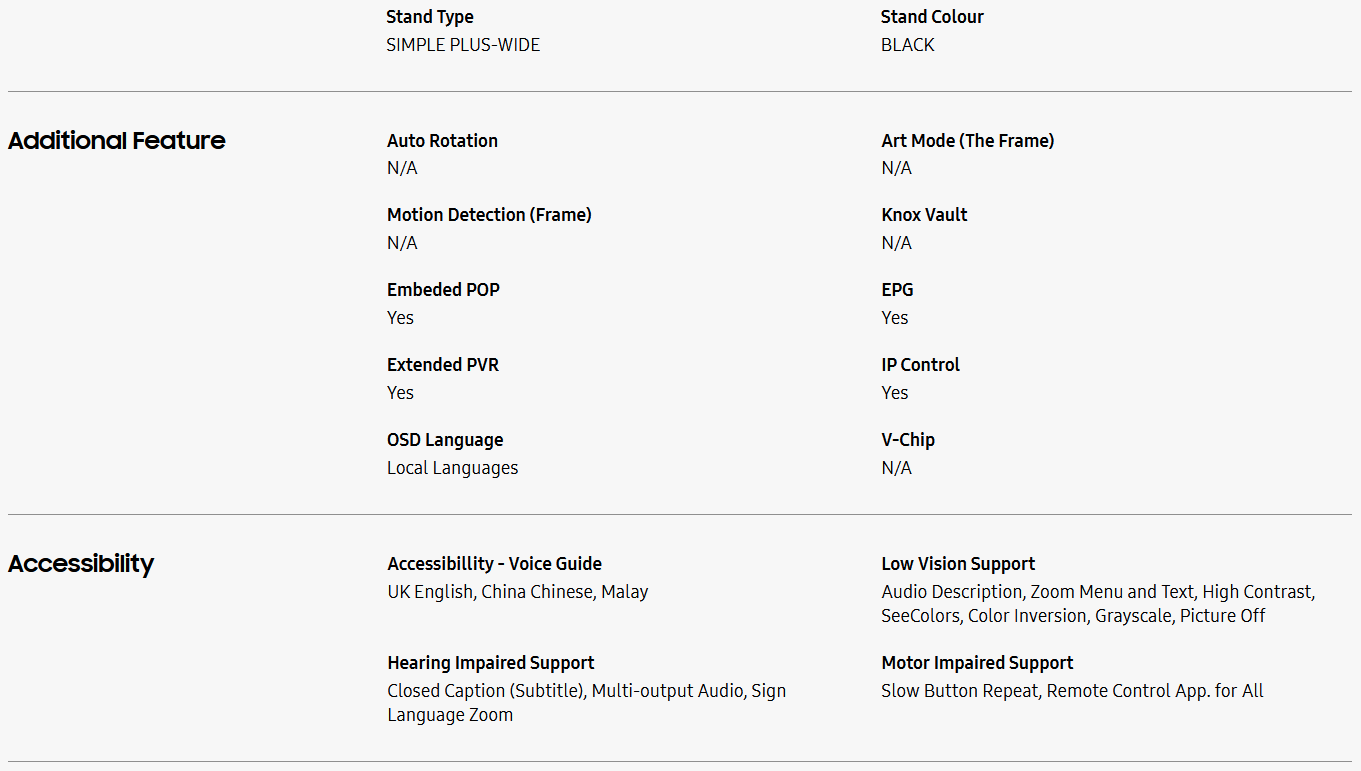Viewport: 1361px width, 771px height.
Task: Click the Local Languages value text
Action: coord(452,468)
